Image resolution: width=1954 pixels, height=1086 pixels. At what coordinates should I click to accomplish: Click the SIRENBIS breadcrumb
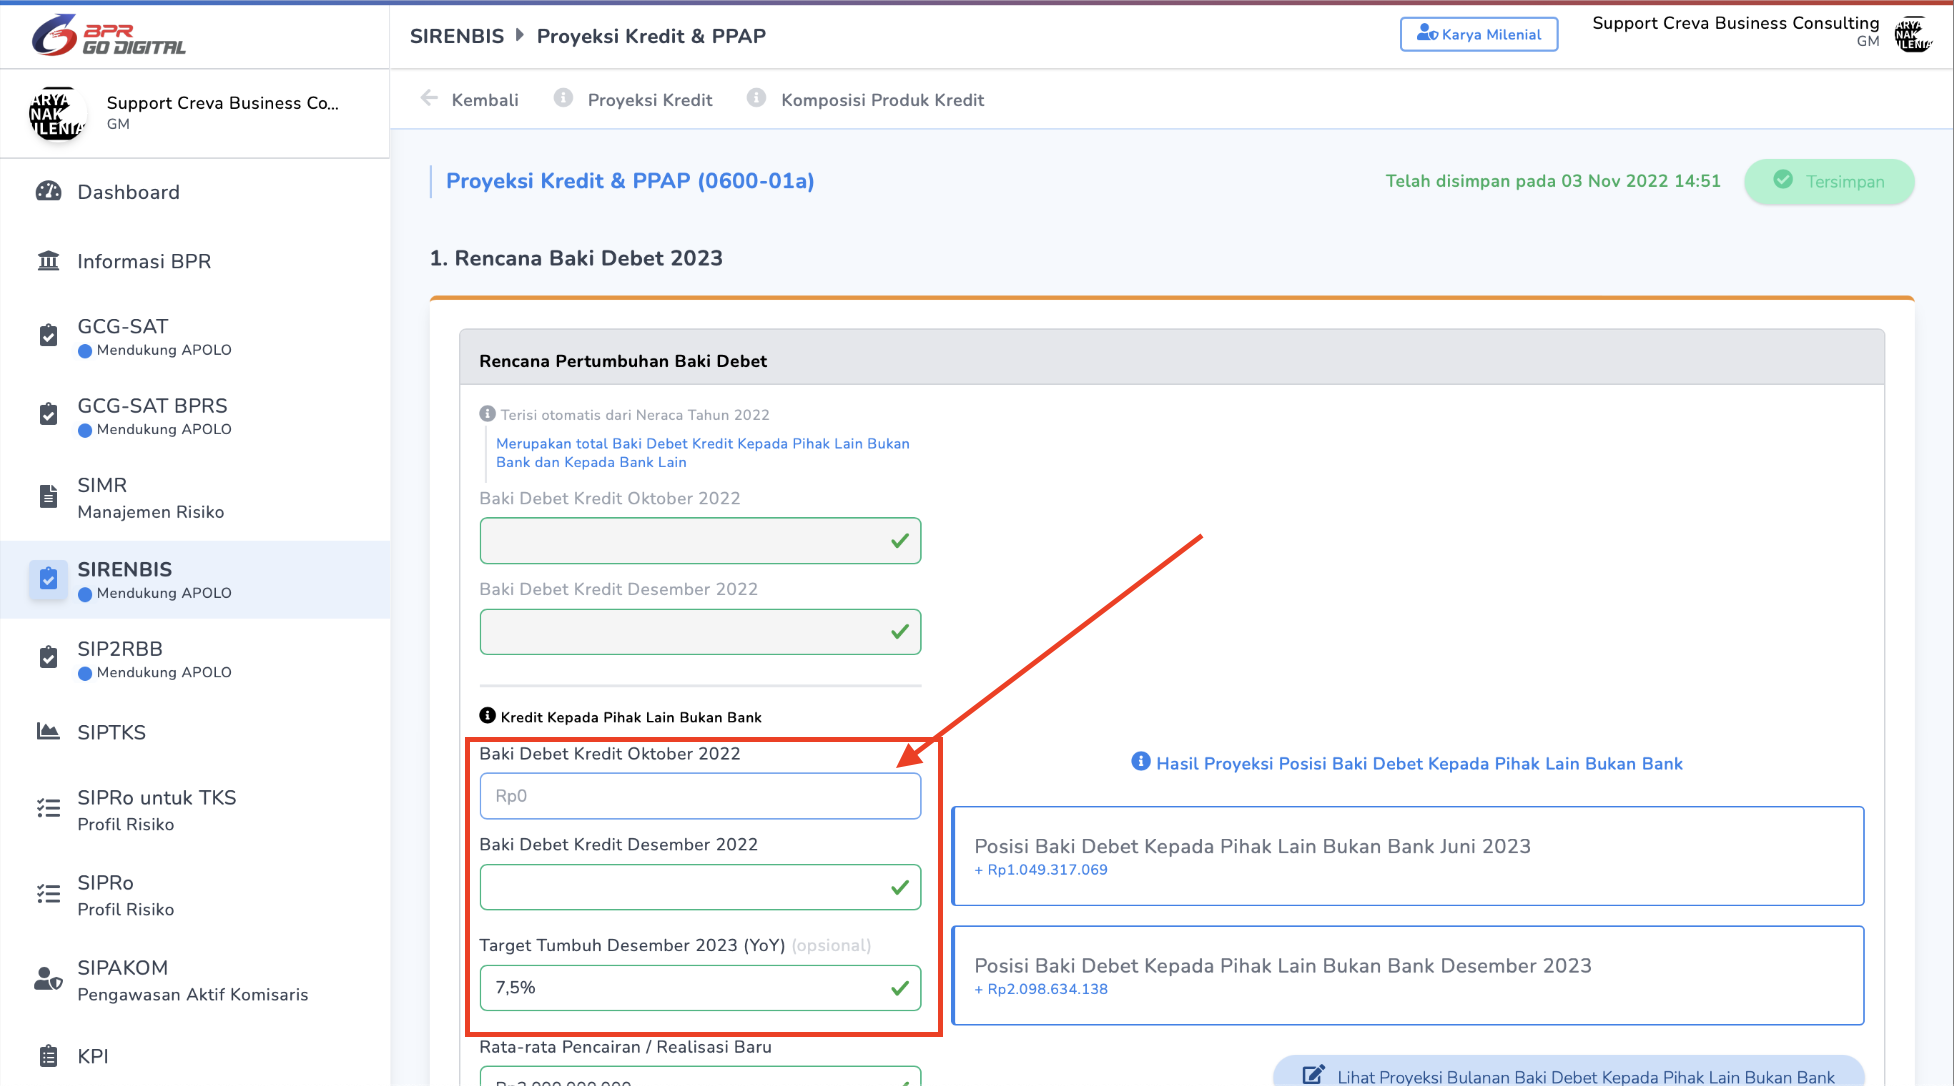pyautogui.click(x=457, y=36)
